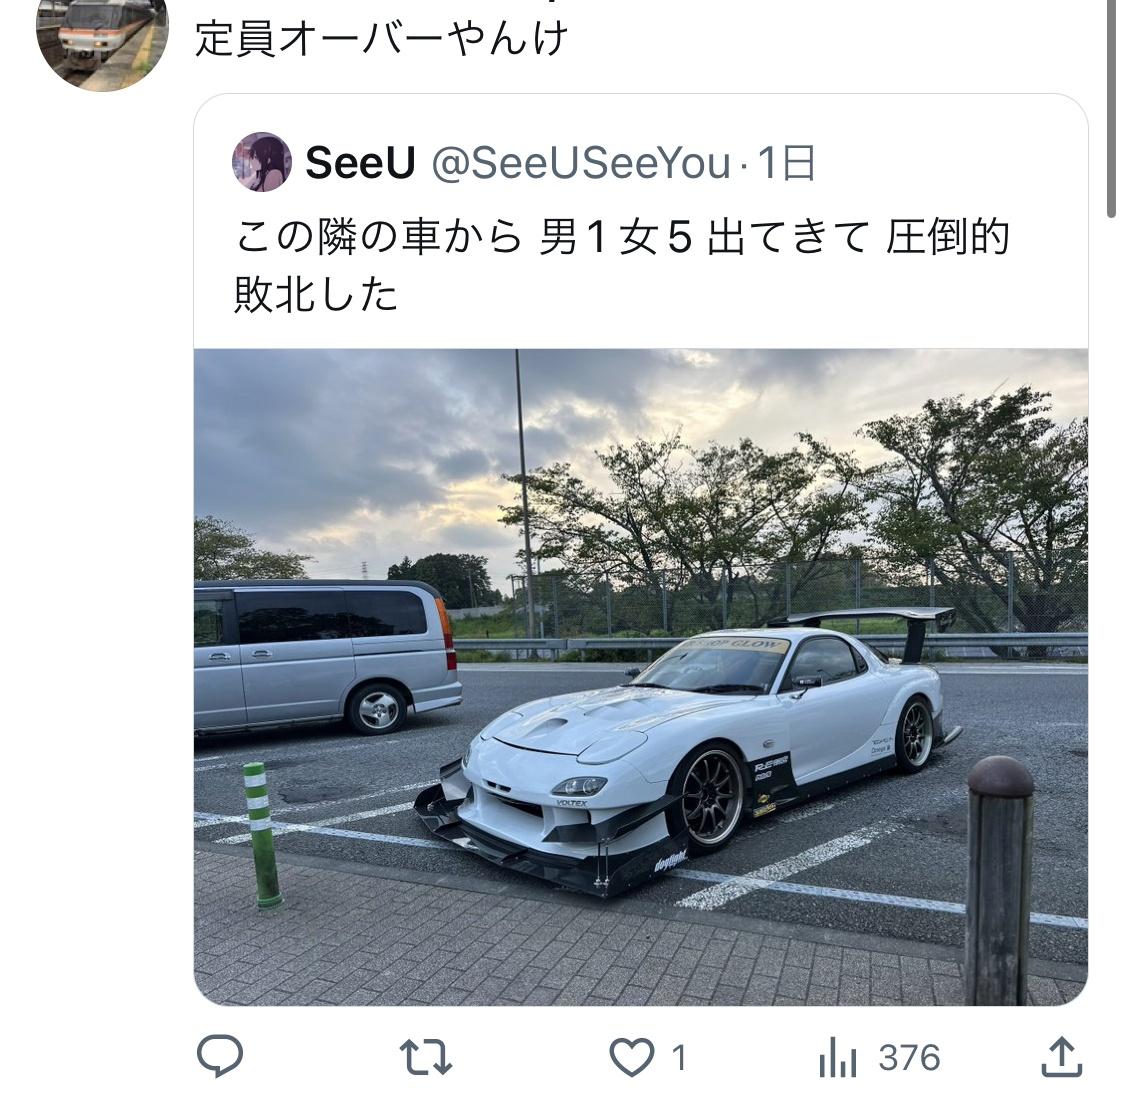Tap the repost arrows icon

[425, 1058]
